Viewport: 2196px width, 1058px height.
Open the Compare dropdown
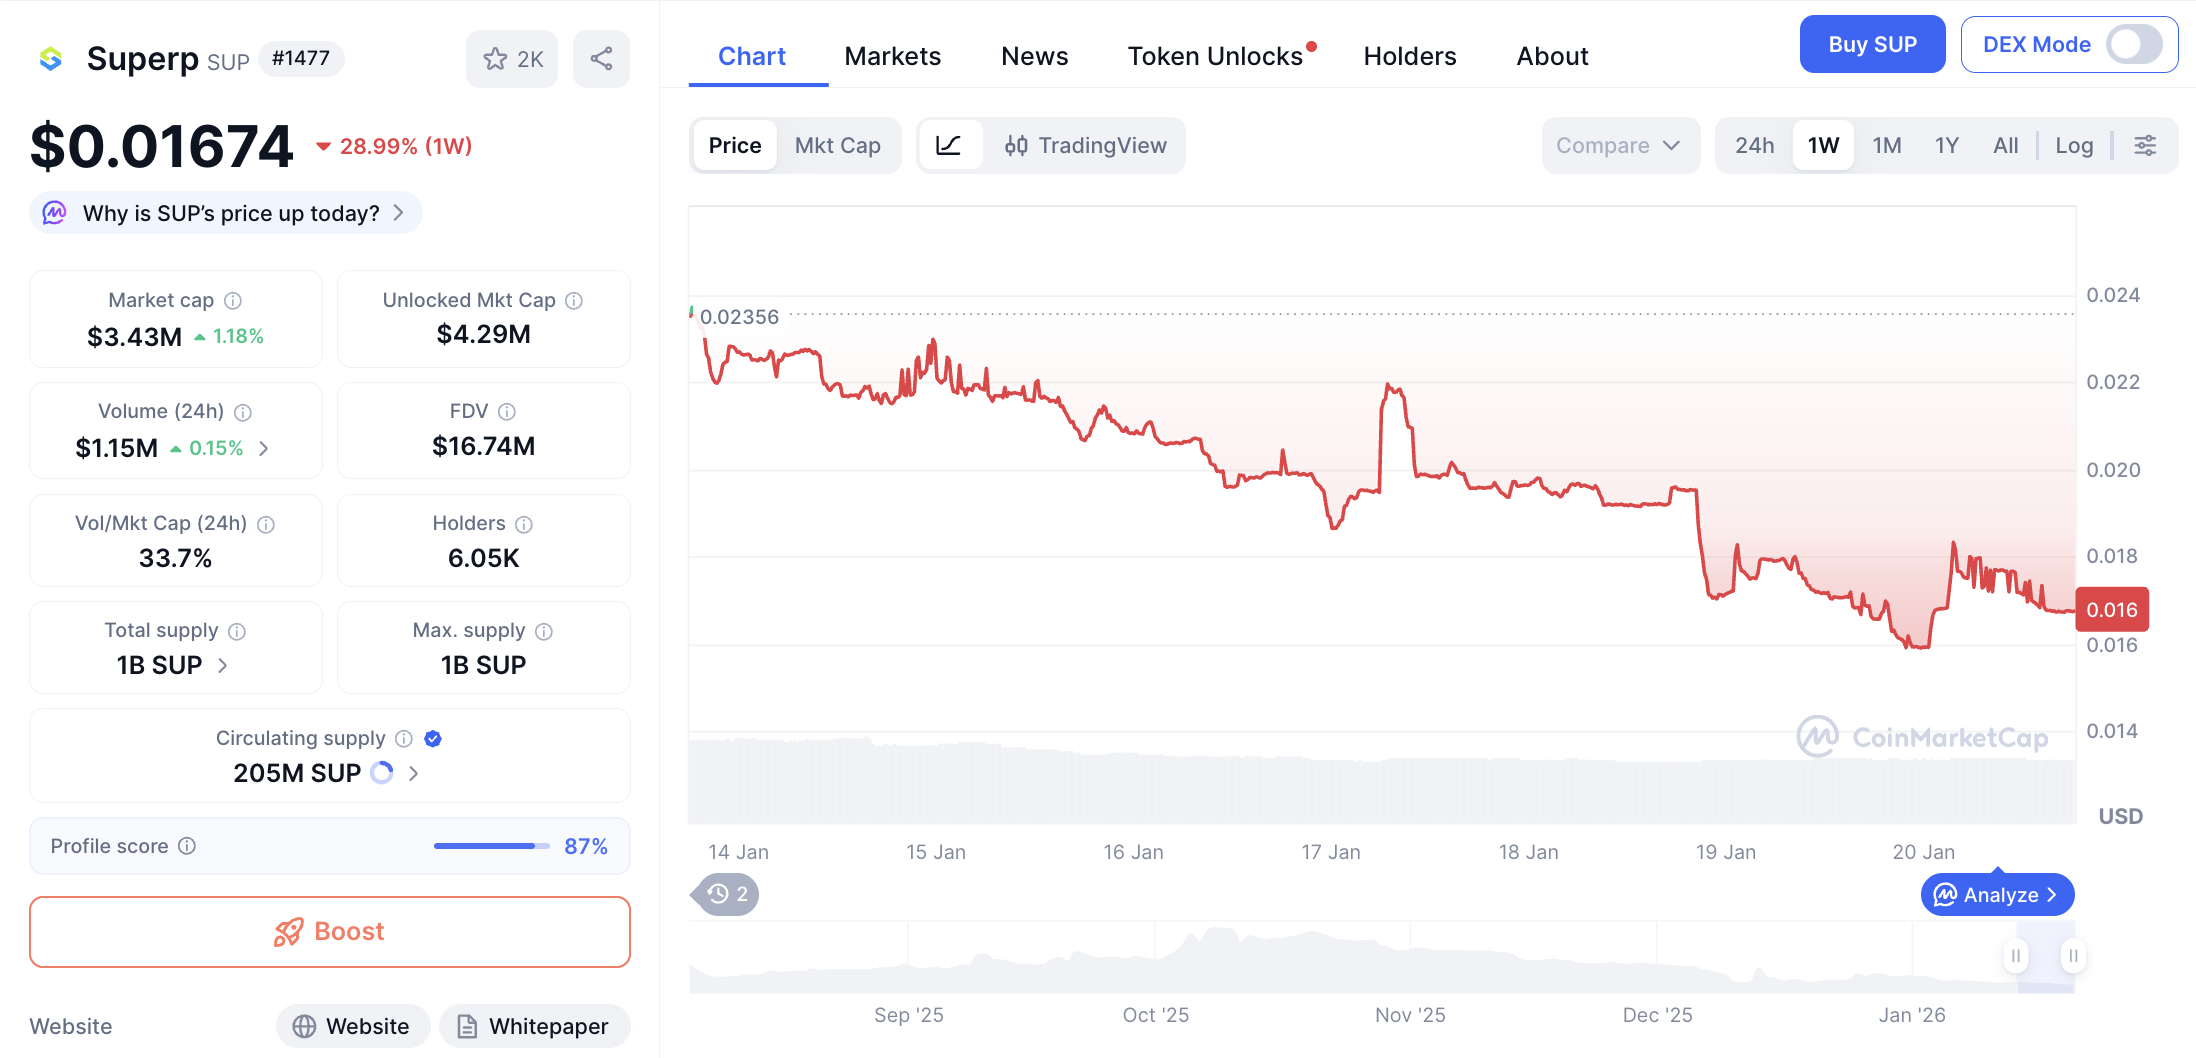1619,146
